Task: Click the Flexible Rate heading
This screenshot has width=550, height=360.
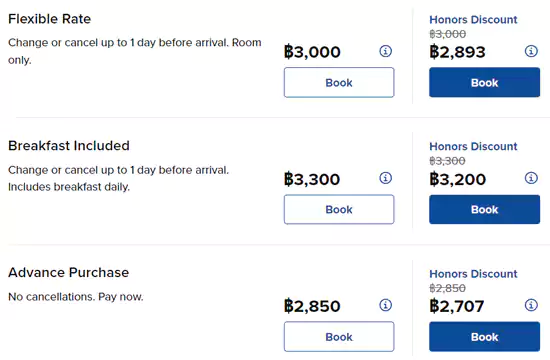Action: 49,19
